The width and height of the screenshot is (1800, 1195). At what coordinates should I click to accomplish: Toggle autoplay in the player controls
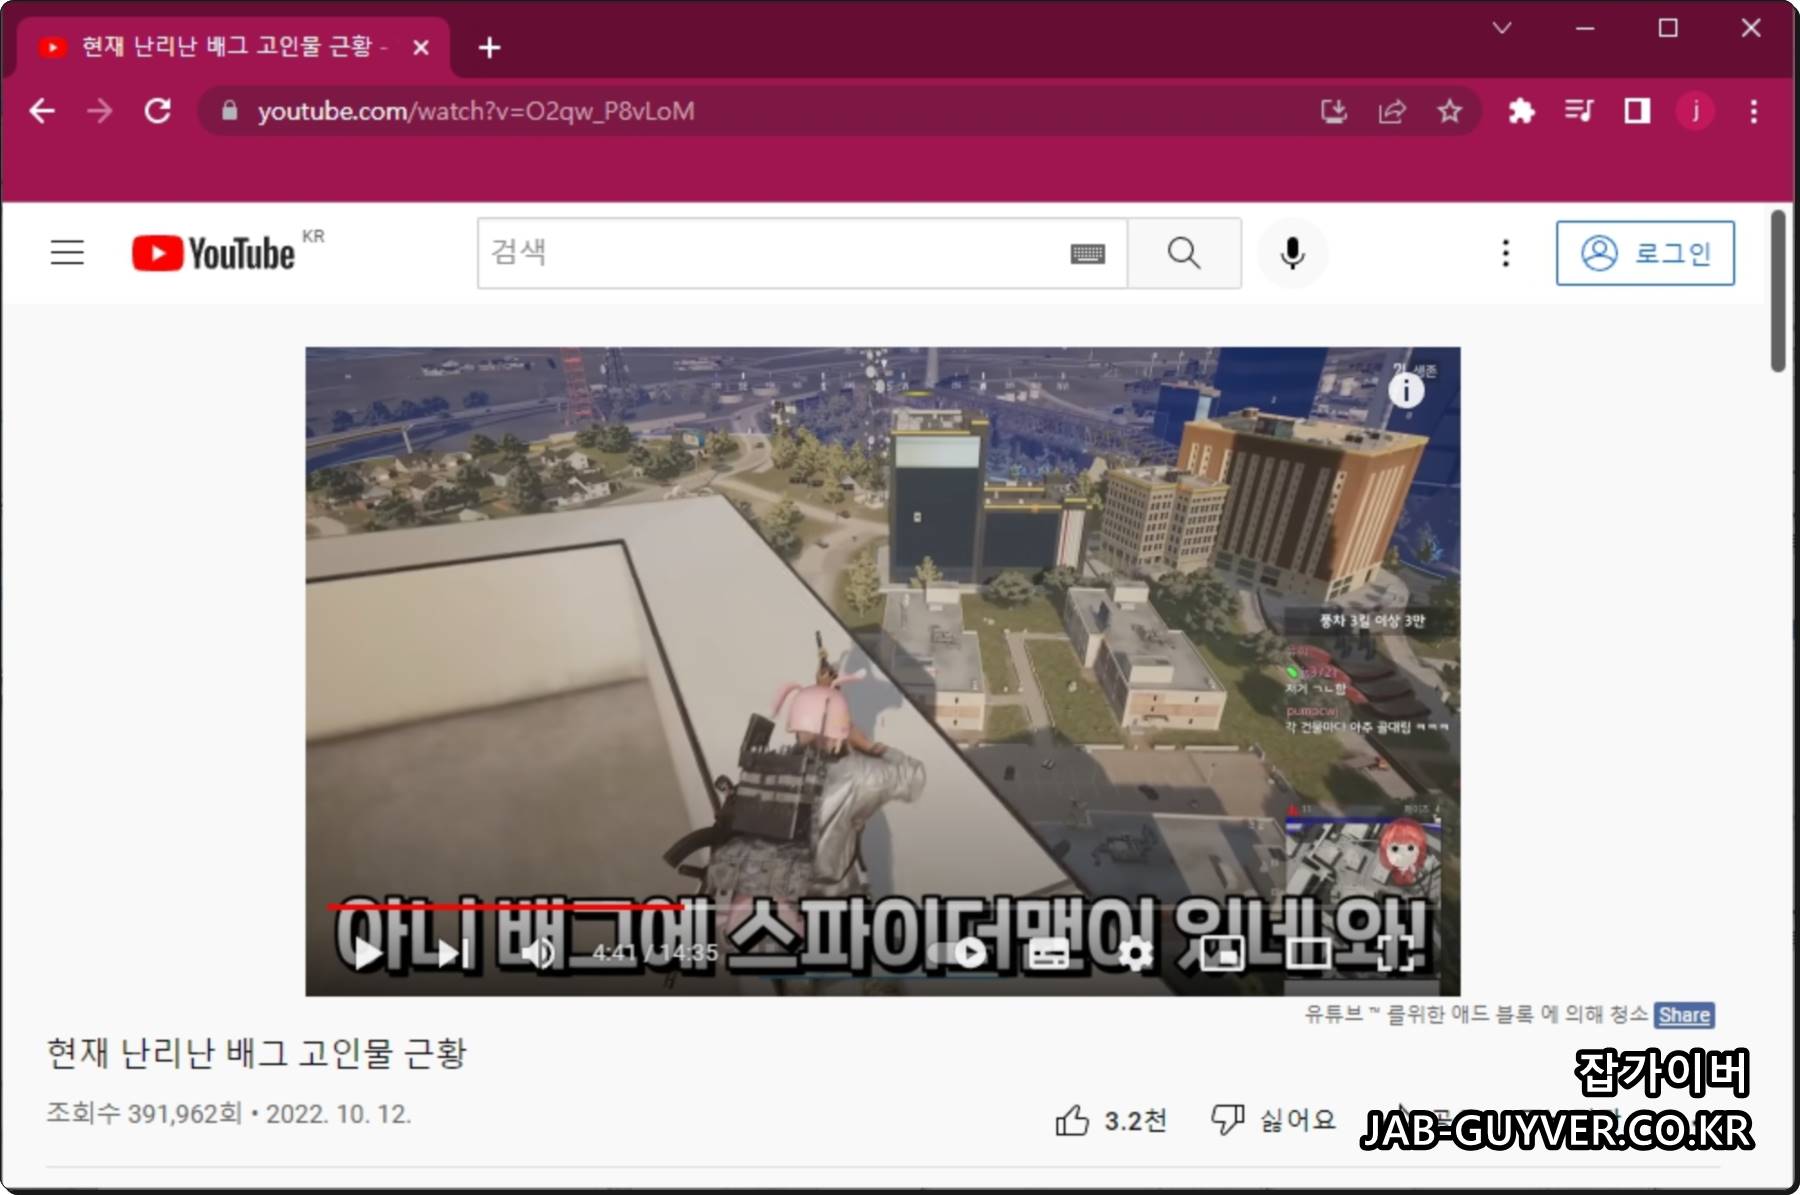coord(968,953)
